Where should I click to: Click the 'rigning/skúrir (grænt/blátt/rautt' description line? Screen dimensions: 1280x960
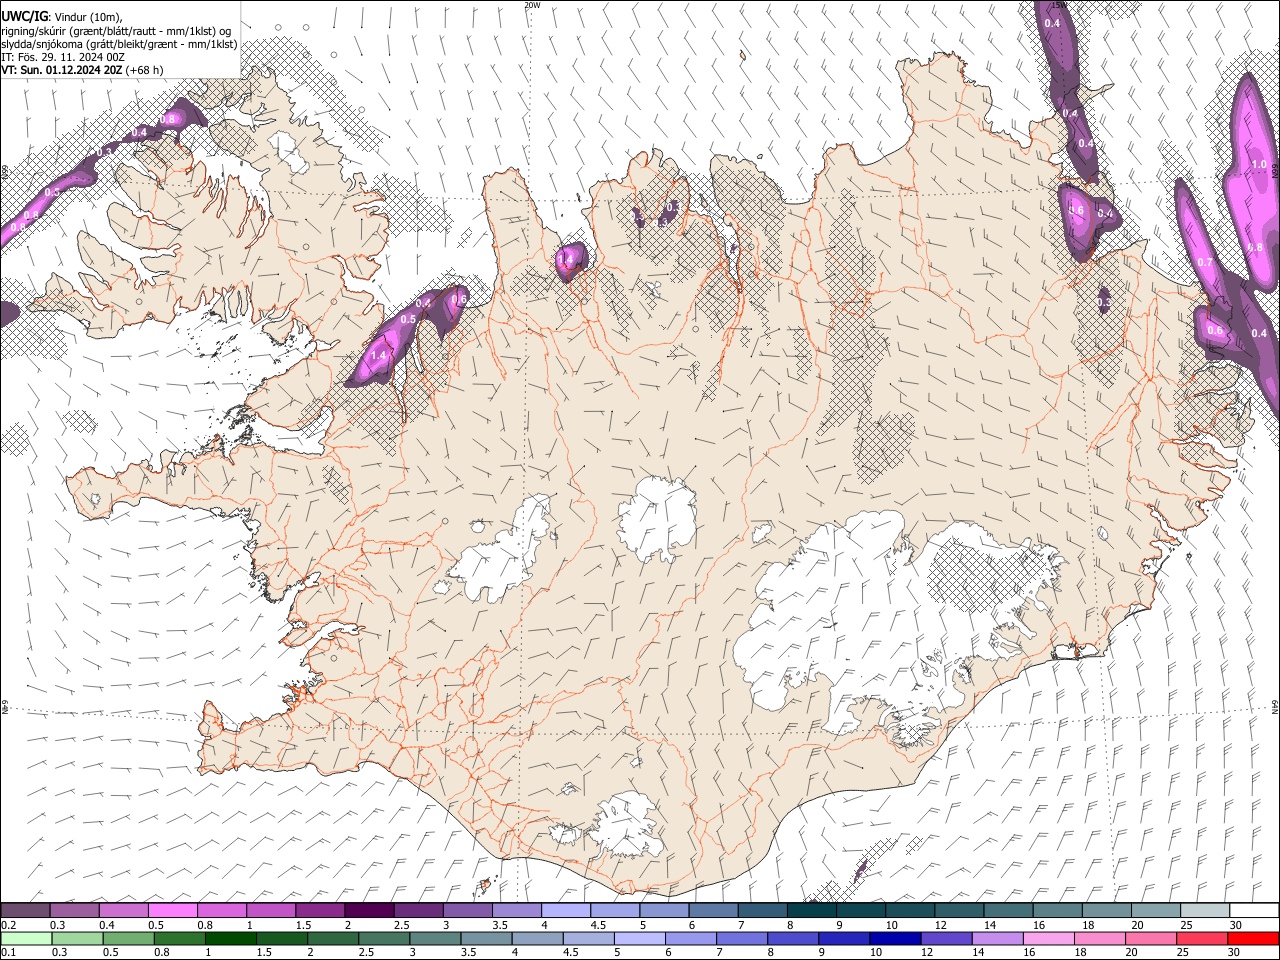click(115, 31)
